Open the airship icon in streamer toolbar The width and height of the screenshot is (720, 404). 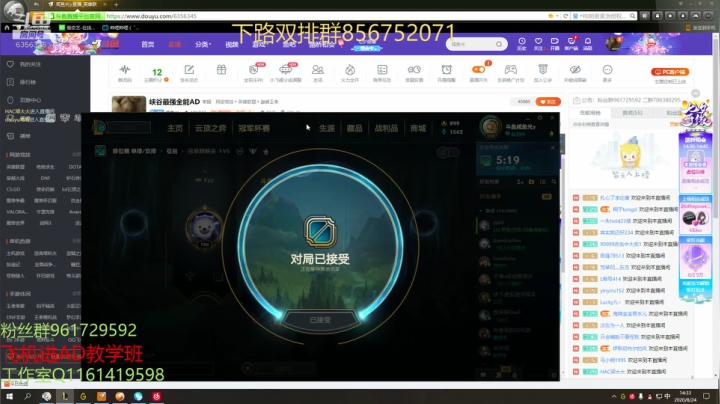[286, 72]
